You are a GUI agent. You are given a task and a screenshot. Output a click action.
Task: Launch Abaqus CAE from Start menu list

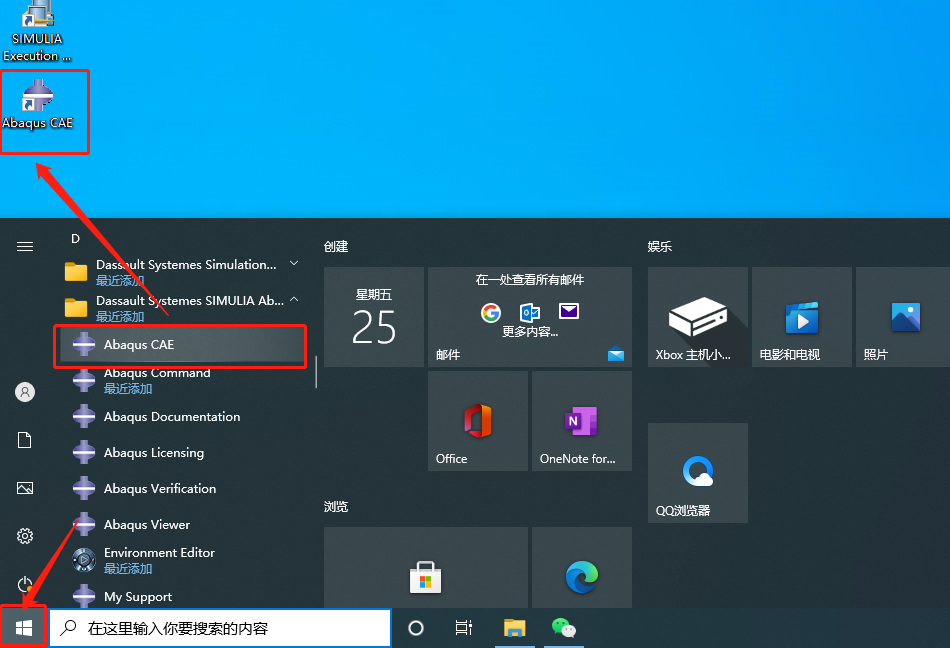(180, 345)
